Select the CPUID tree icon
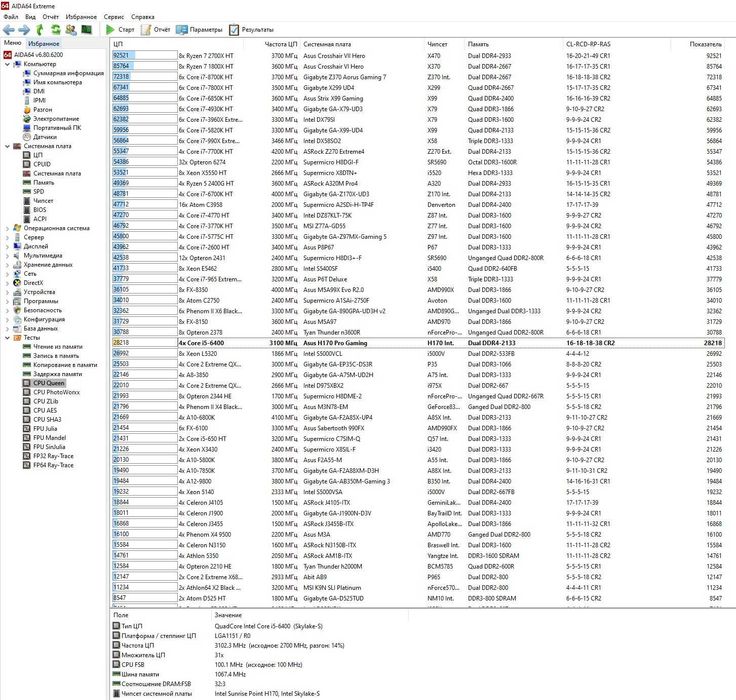 27,164
